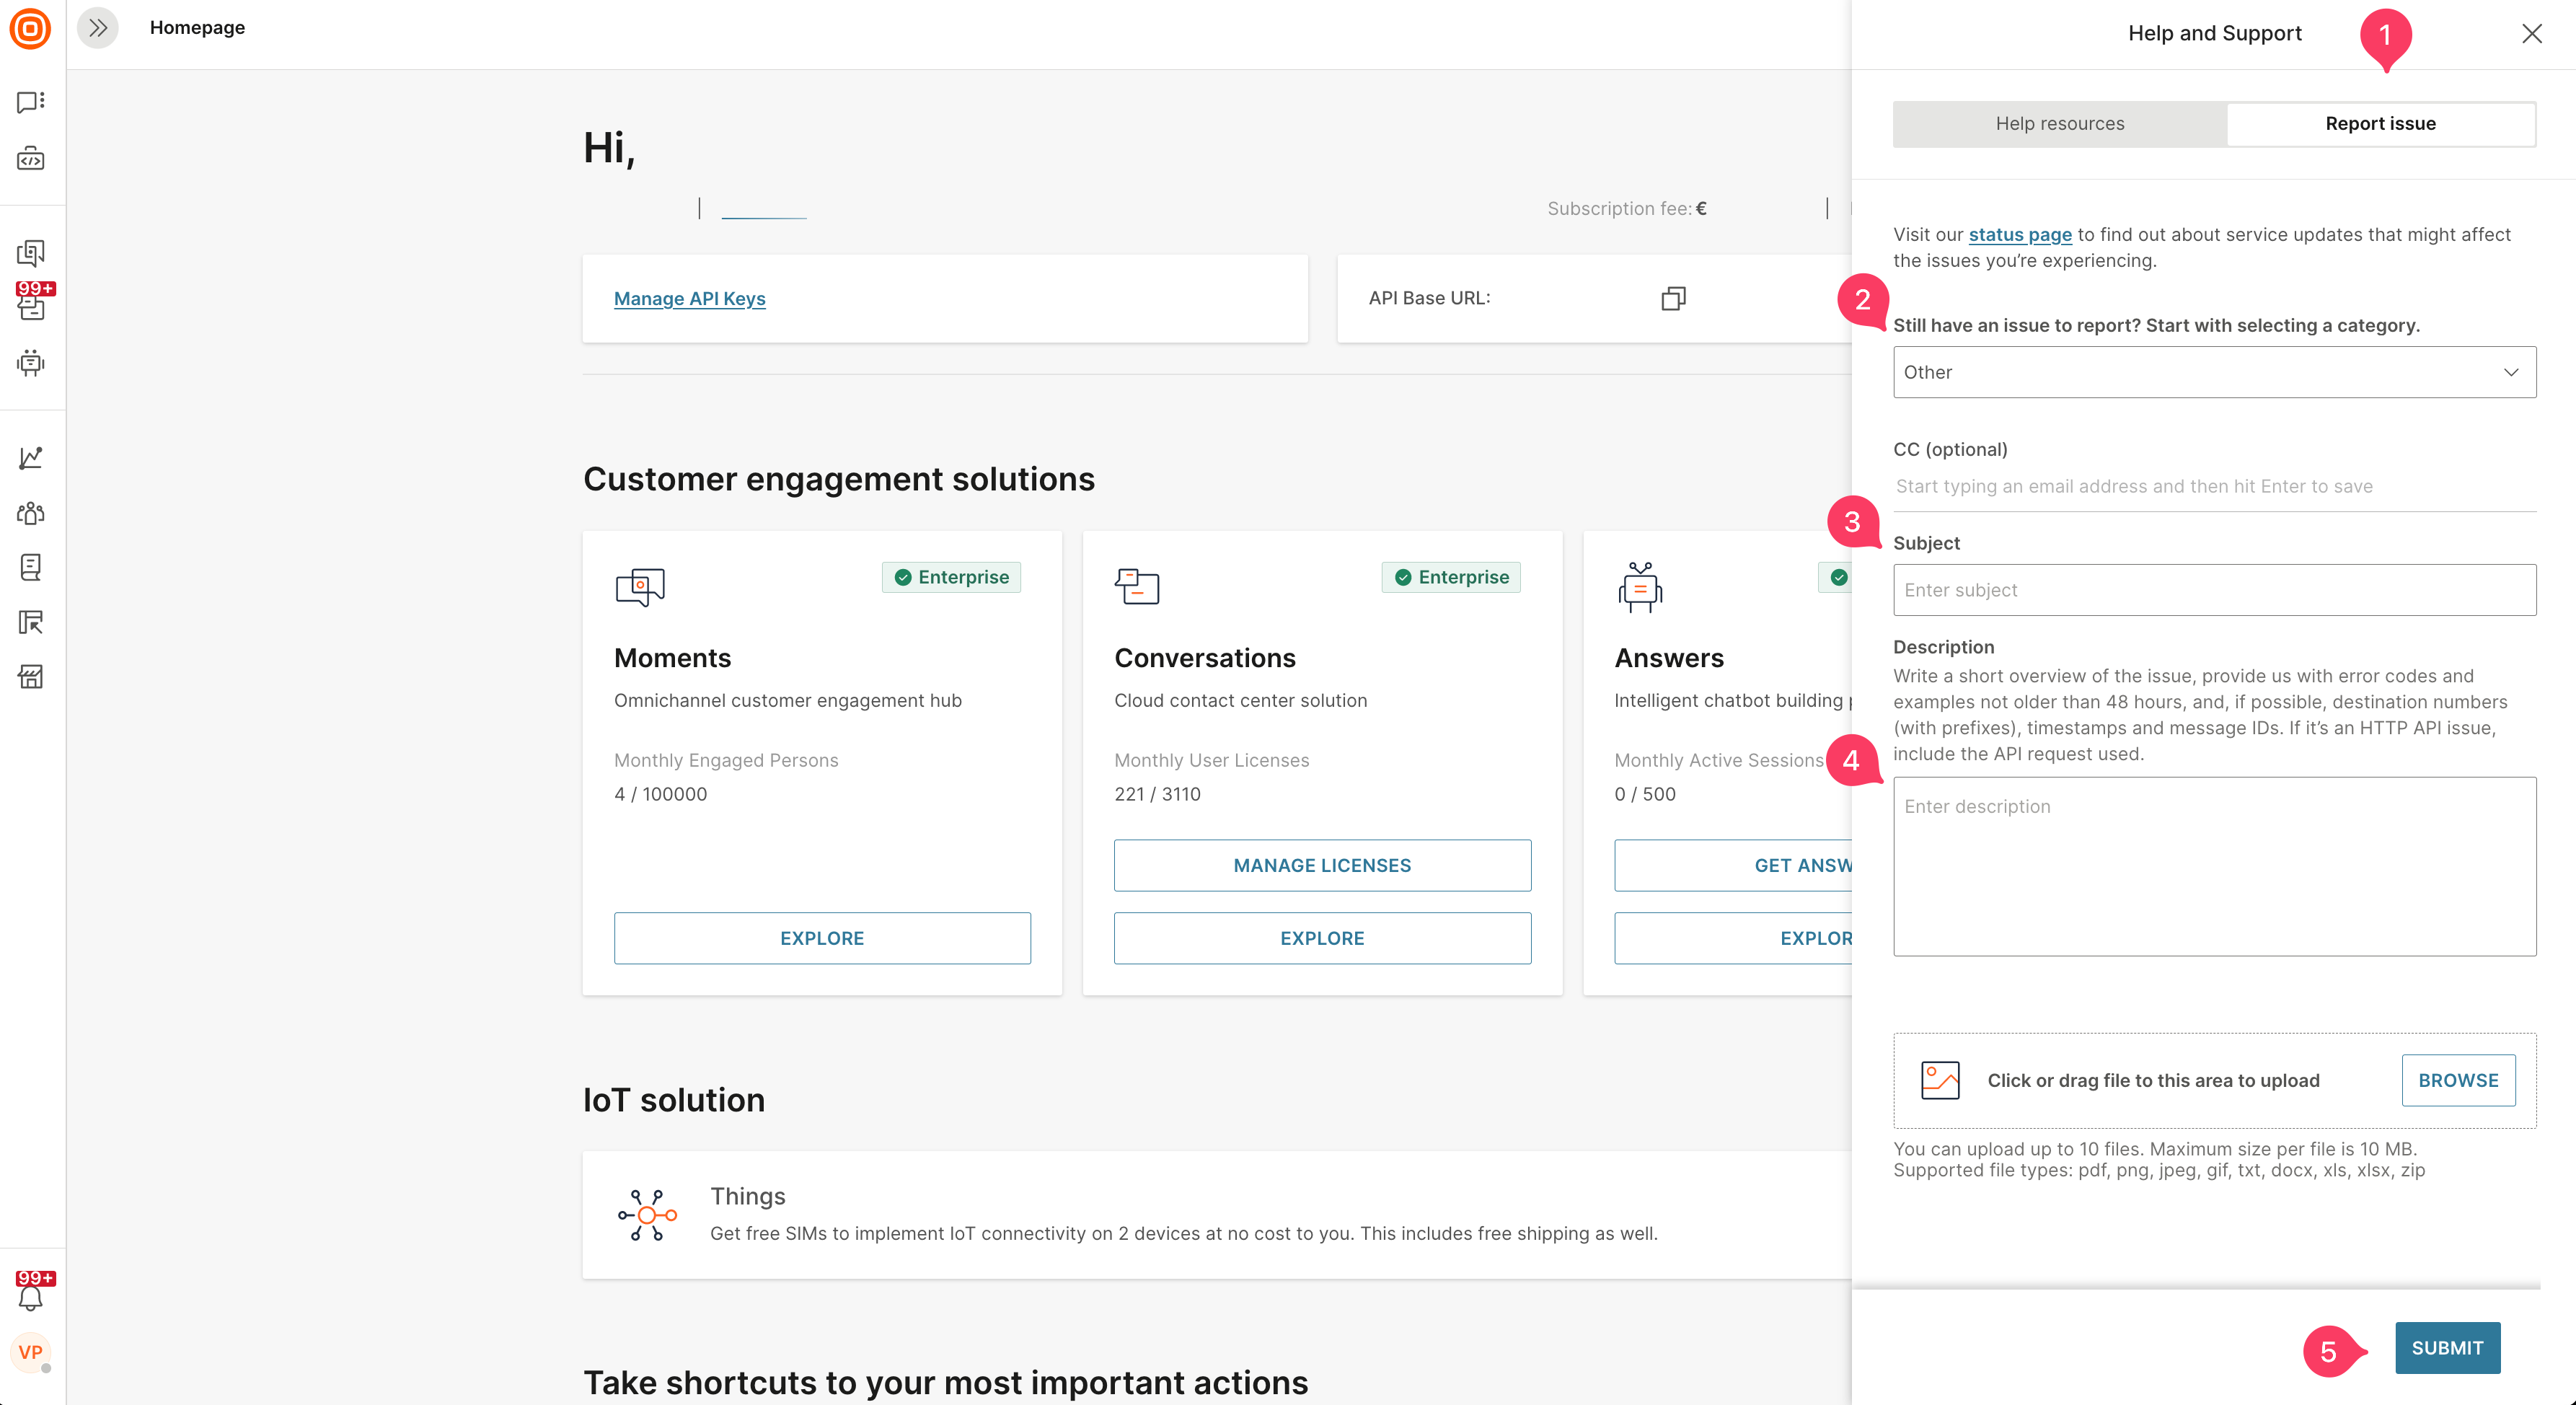Image resolution: width=2576 pixels, height=1405 pixels.
Task: Open the developer tools sidebar icon
Action: click(30, 159)
